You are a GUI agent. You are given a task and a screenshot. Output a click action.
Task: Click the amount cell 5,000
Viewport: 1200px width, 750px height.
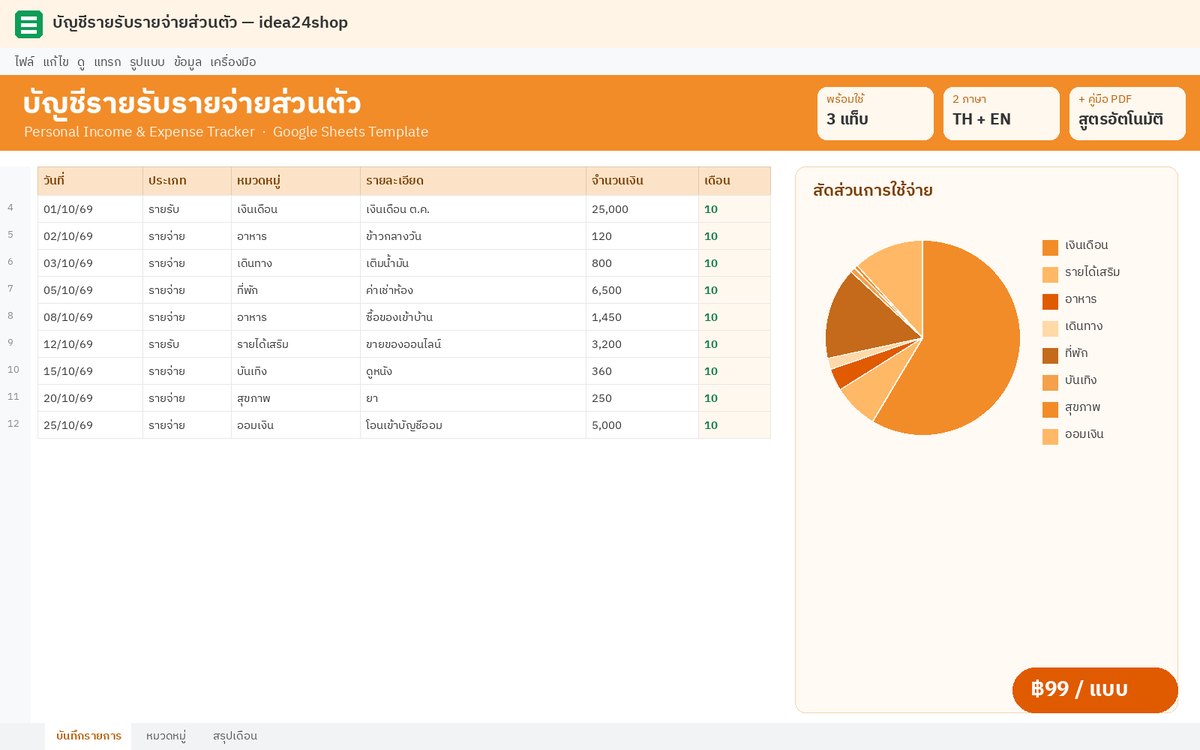point(642,425)
